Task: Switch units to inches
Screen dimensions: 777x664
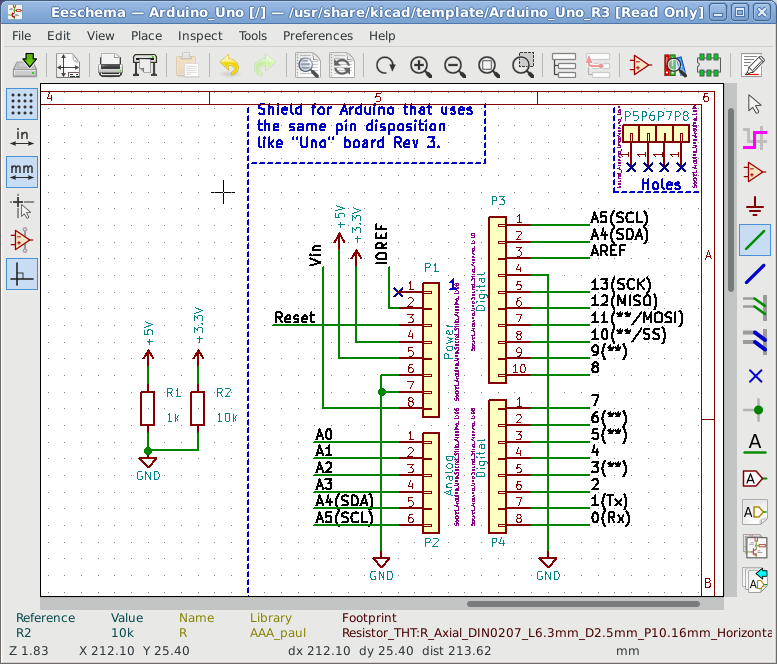Action: click(x=22, y=138)
